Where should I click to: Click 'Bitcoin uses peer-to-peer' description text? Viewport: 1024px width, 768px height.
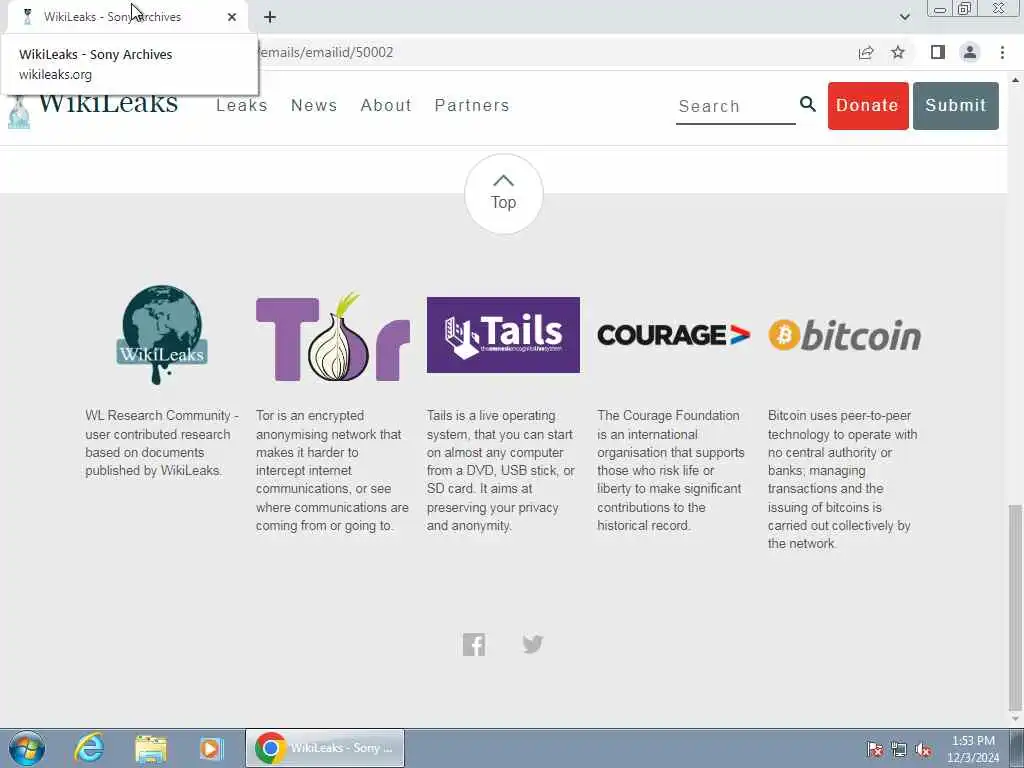pyautogui.click(x=842, y=479)
